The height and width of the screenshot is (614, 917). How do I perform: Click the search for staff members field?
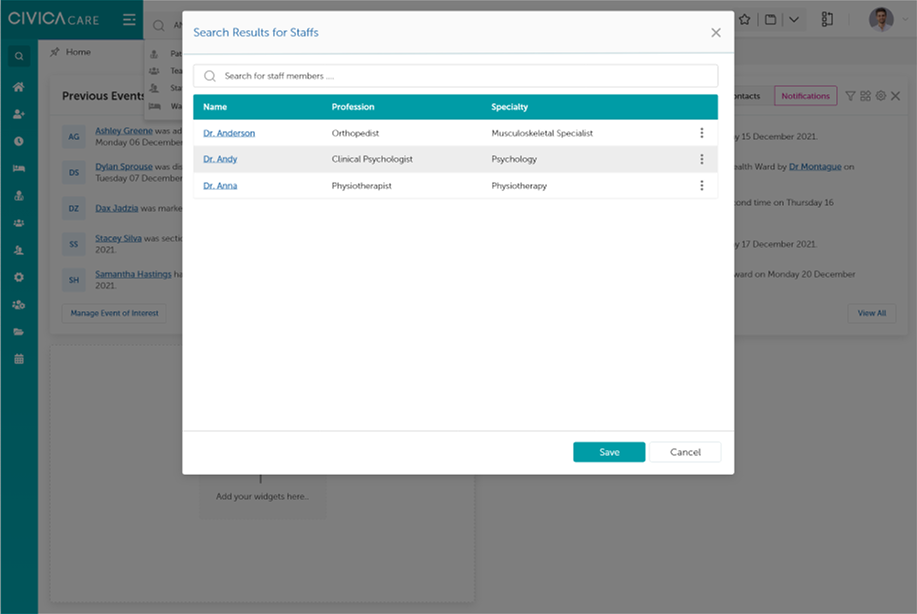pyautogui.click(x=456, y=76)
